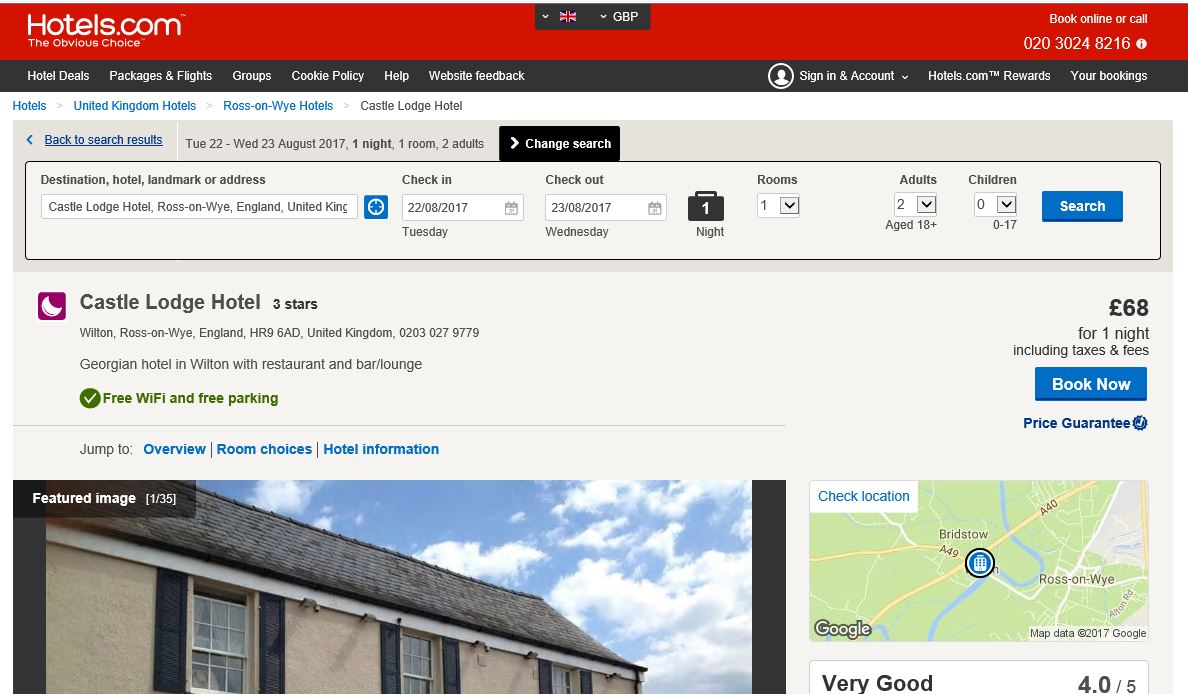
Task: Open Hotels.com Rewards page
Action: pyautogui.click(x=989, y=76)
